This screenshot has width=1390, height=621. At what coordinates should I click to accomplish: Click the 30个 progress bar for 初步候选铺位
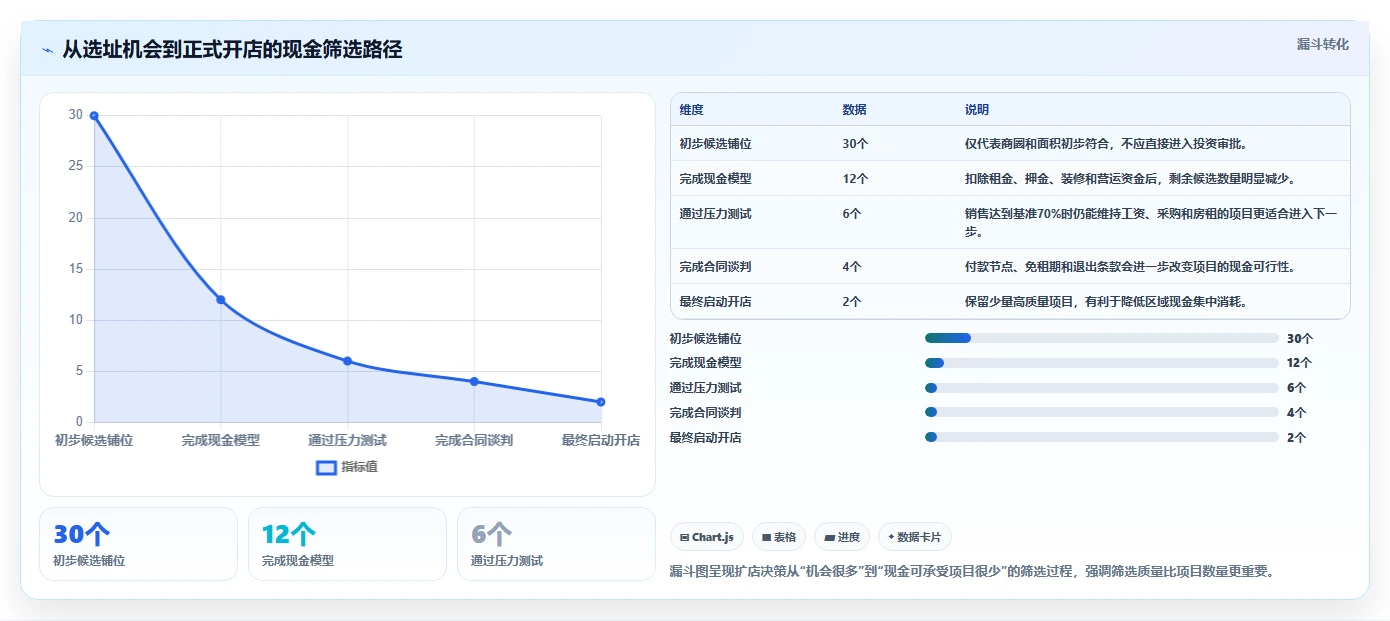tap(1102, 338)
